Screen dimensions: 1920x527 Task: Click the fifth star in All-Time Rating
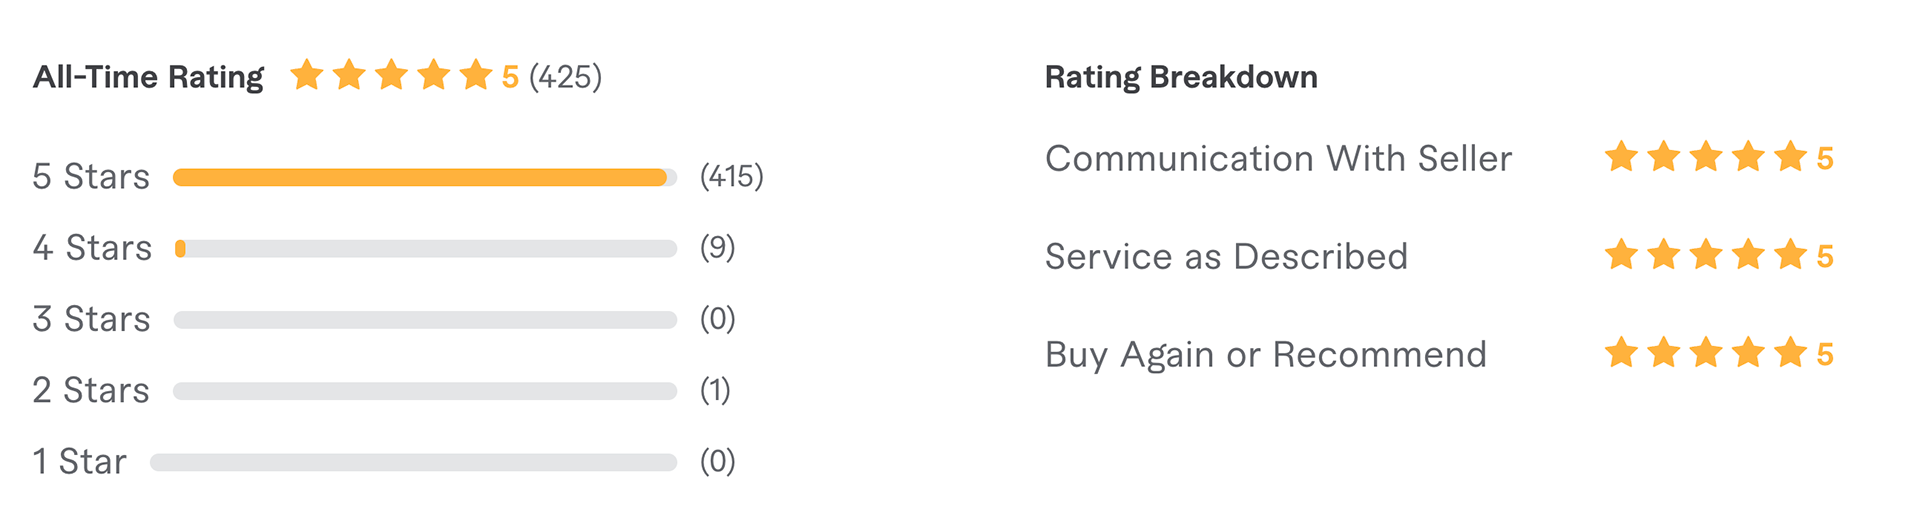tap(476, 75)
